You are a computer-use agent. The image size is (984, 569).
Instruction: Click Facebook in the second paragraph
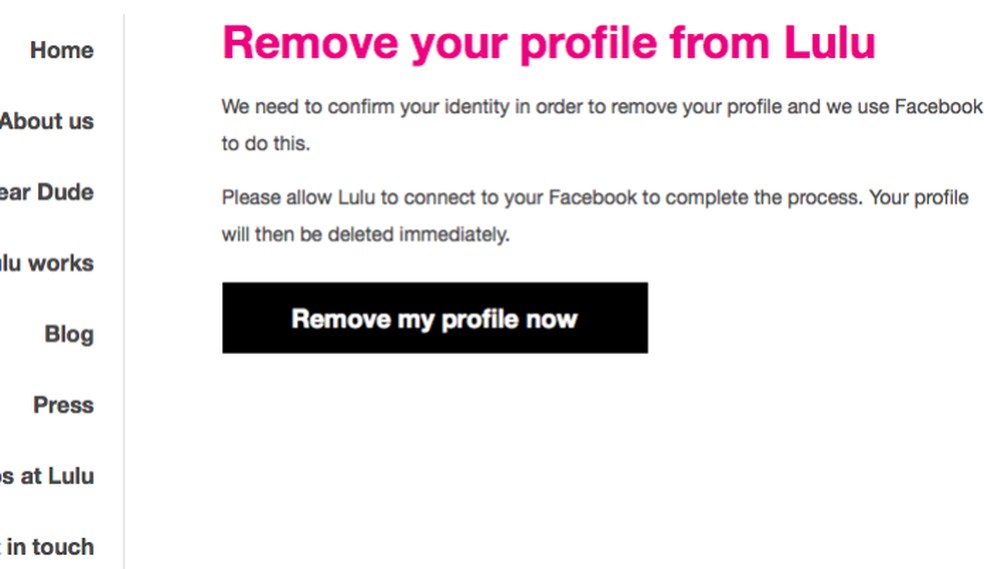click(592, 197)
